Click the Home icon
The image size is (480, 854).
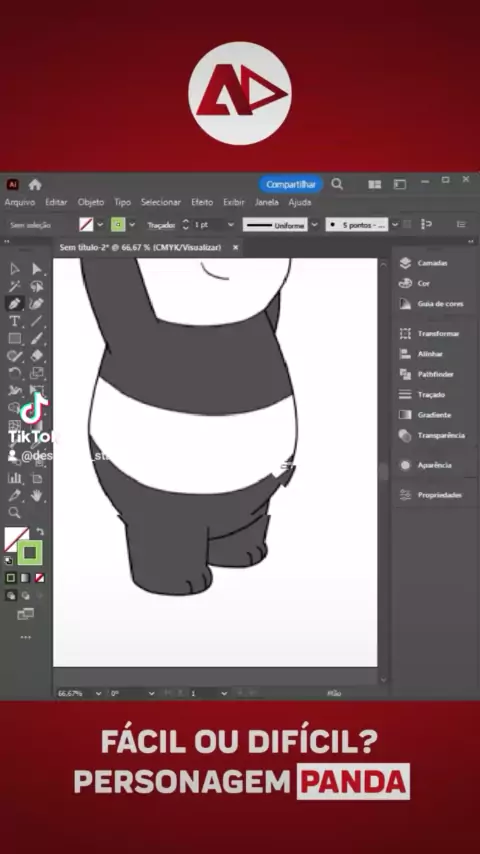click(35, 185)
